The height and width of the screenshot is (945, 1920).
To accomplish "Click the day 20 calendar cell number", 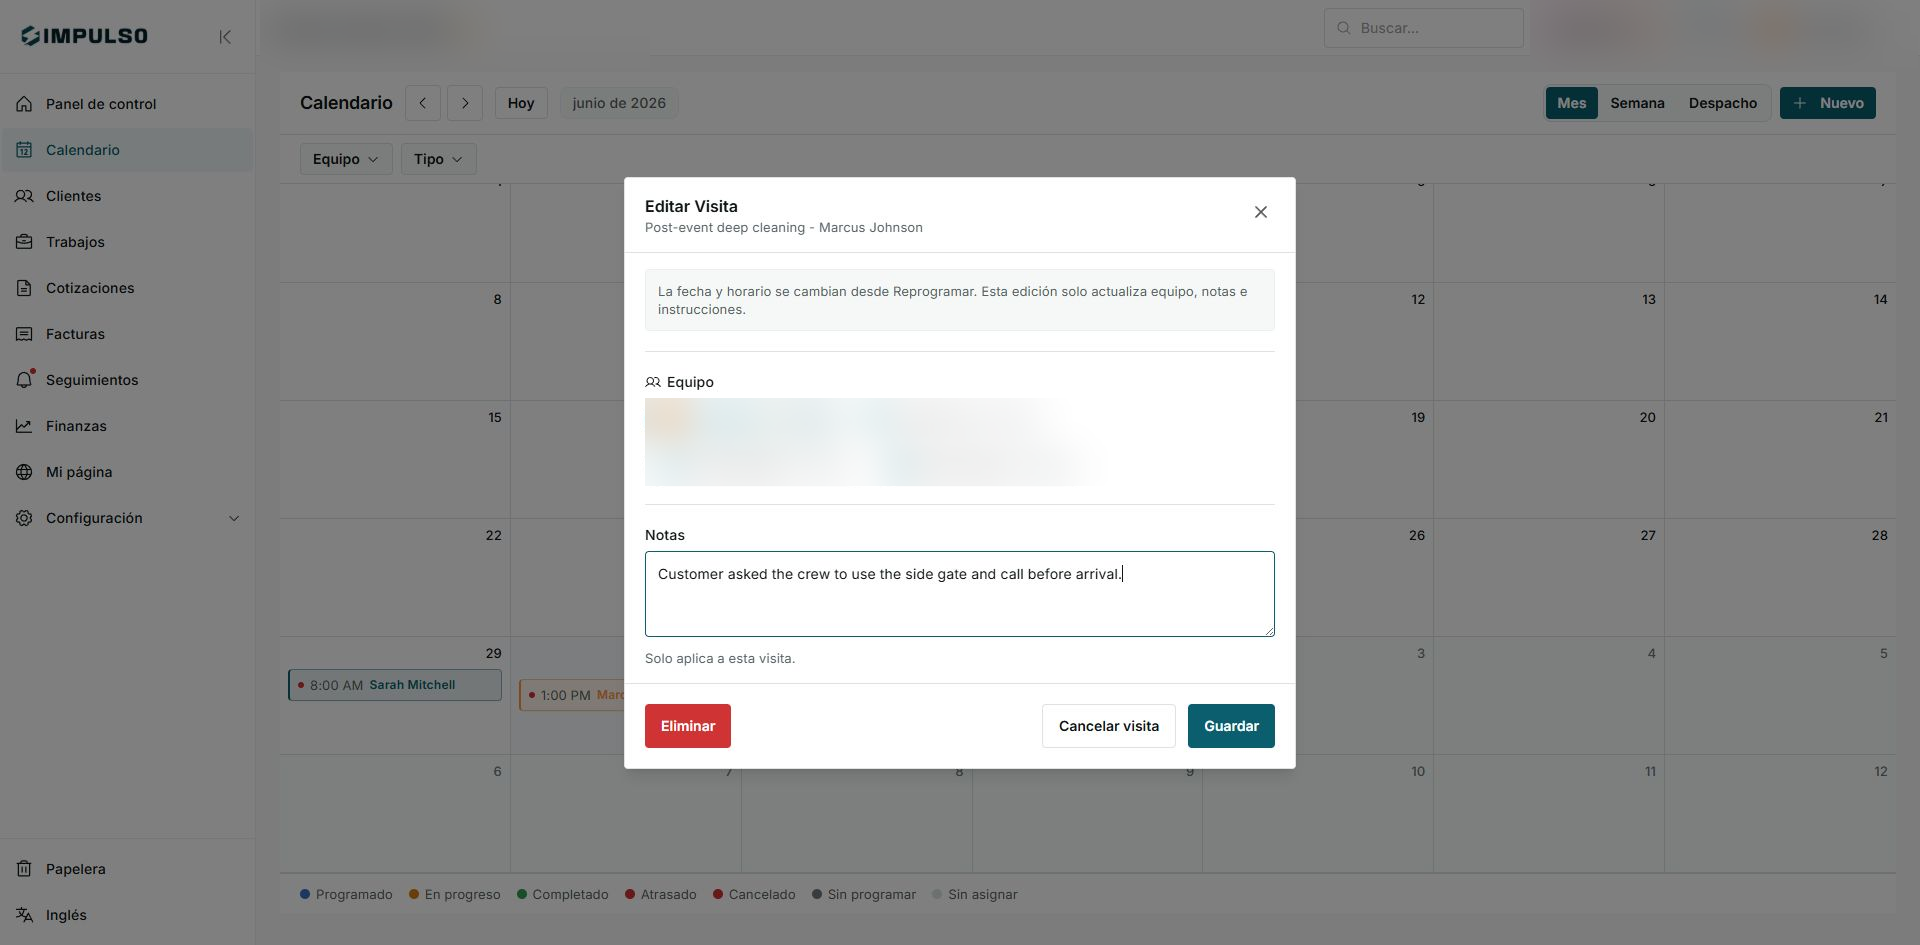I will click(1648, 417).
